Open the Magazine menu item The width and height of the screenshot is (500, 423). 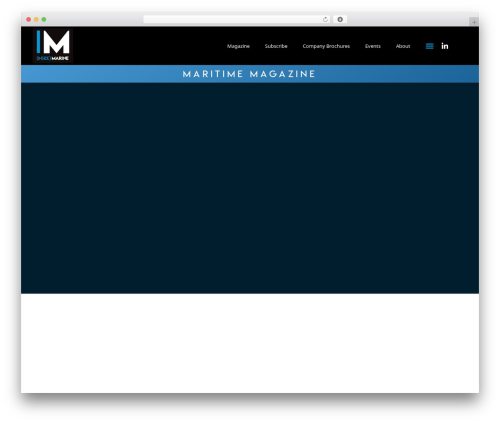tap(238, 46)
